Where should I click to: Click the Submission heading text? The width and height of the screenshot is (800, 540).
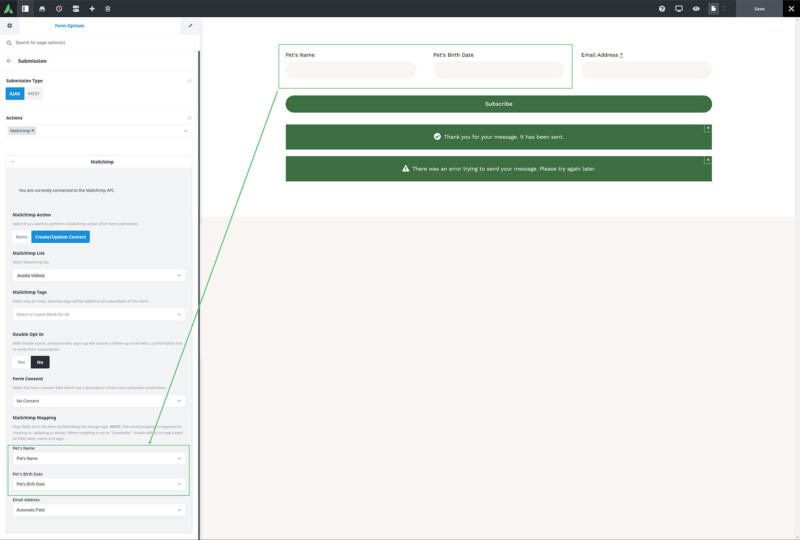(x=32, y=61)
